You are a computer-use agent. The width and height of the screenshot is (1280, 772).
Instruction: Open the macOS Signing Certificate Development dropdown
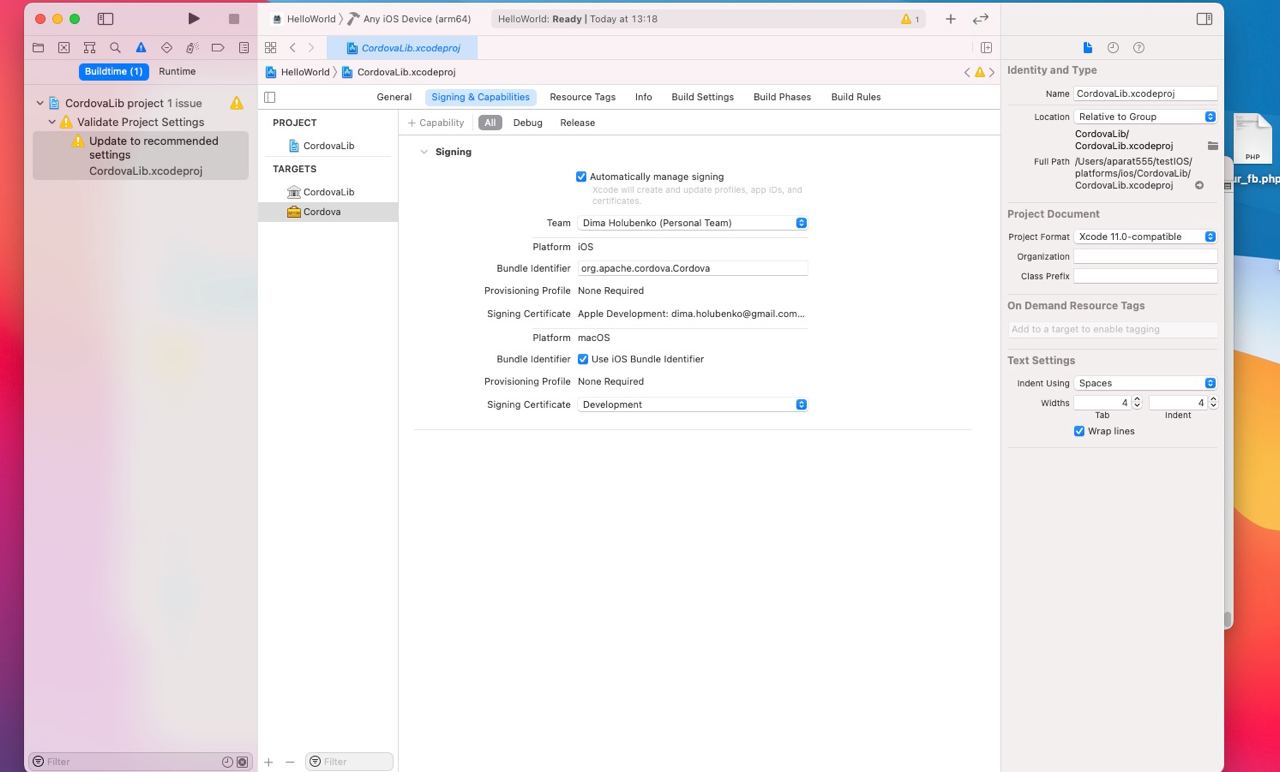pyautogui.click(x=692, y=405)
